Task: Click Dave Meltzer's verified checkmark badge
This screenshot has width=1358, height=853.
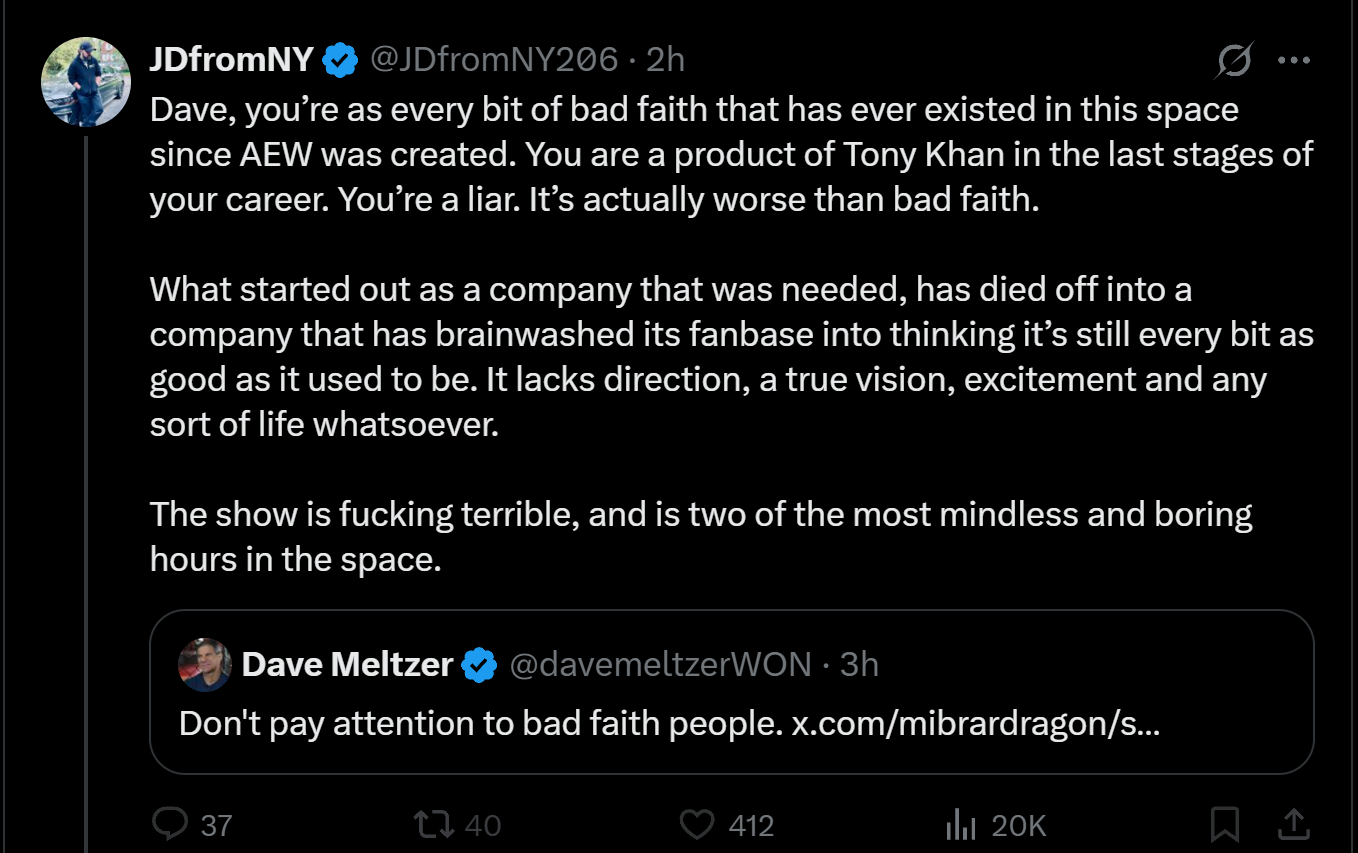Action: [x=480, y=665]
